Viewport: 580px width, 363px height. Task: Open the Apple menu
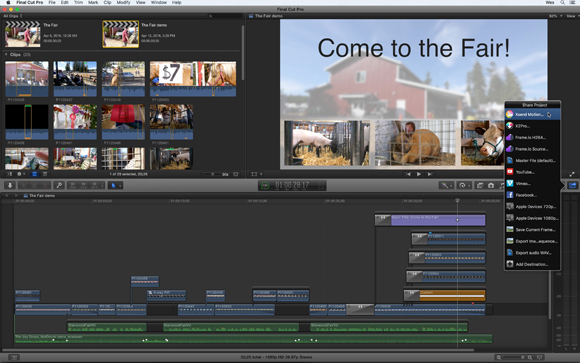[8, 2]
